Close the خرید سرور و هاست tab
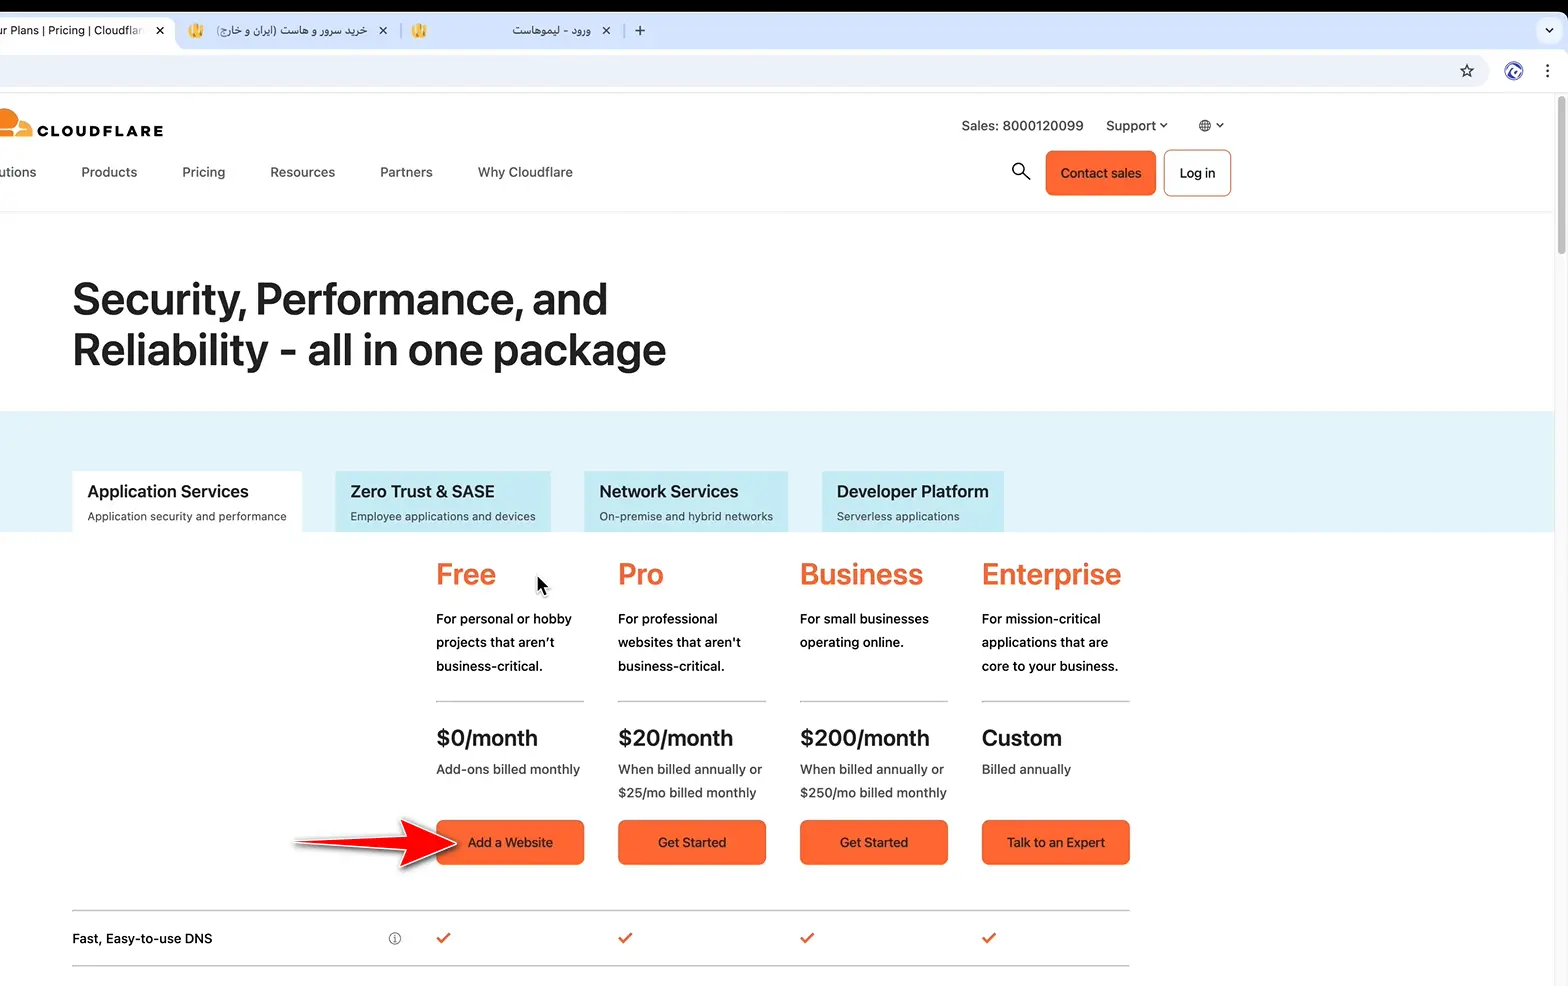Viewport: 1568px width, 986px height. [383, 31]
